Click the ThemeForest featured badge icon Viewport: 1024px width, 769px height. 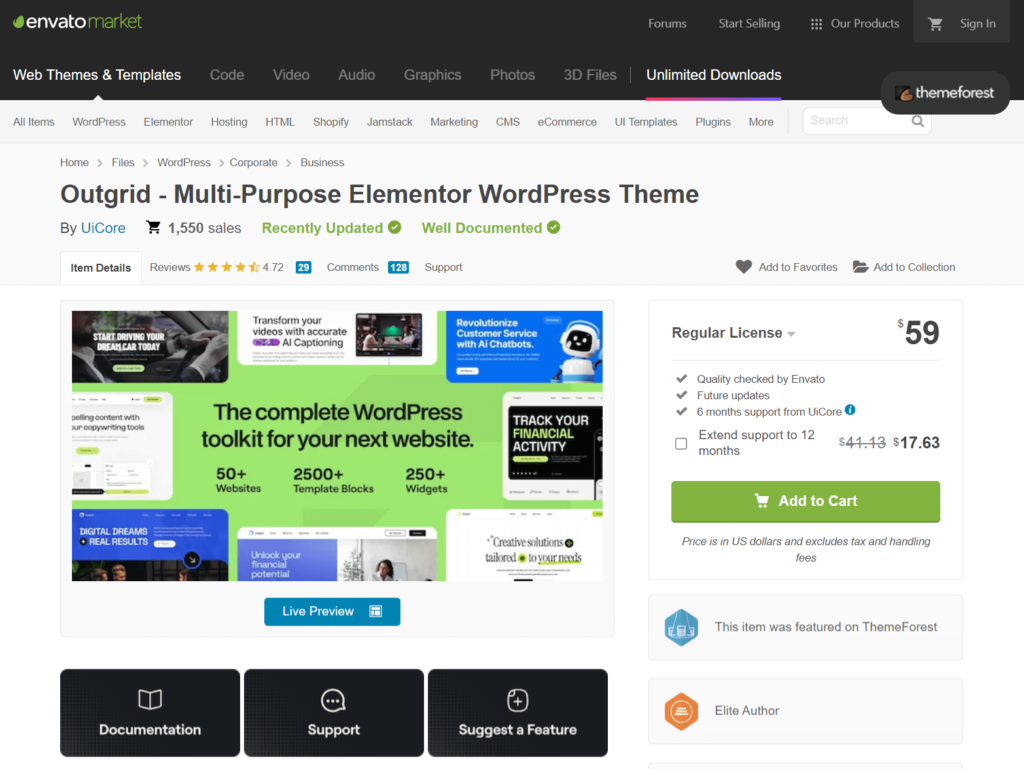pyautogui.click(x=681, y=627)
